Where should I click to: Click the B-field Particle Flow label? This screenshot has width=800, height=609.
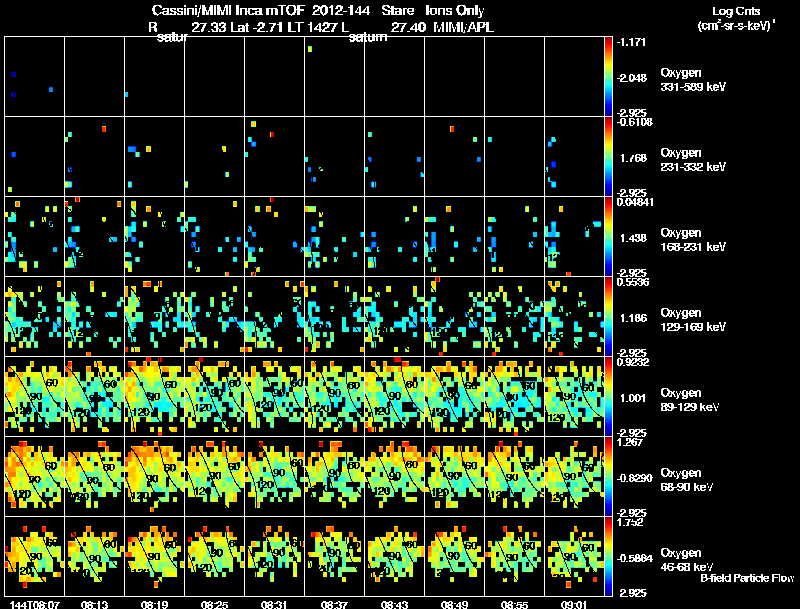pyautogui.click(x=747, y=578)
